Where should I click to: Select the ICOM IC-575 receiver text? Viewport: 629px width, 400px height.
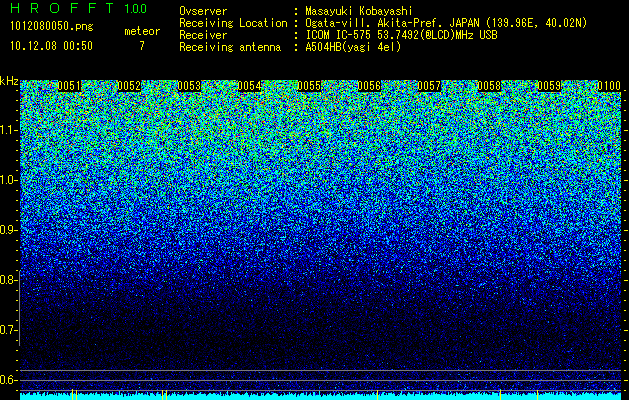[x=401, y=35]
